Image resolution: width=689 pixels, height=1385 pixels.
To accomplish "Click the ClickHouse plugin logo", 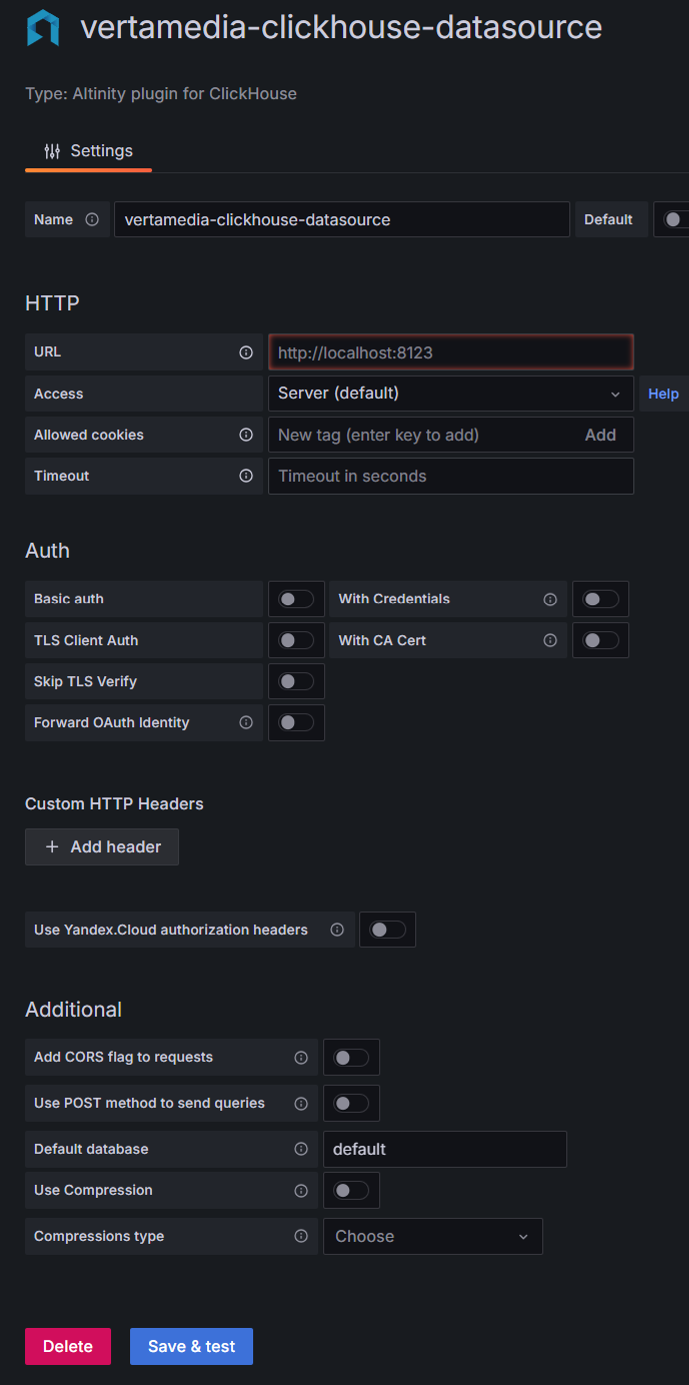I will [x=39, y=27].
